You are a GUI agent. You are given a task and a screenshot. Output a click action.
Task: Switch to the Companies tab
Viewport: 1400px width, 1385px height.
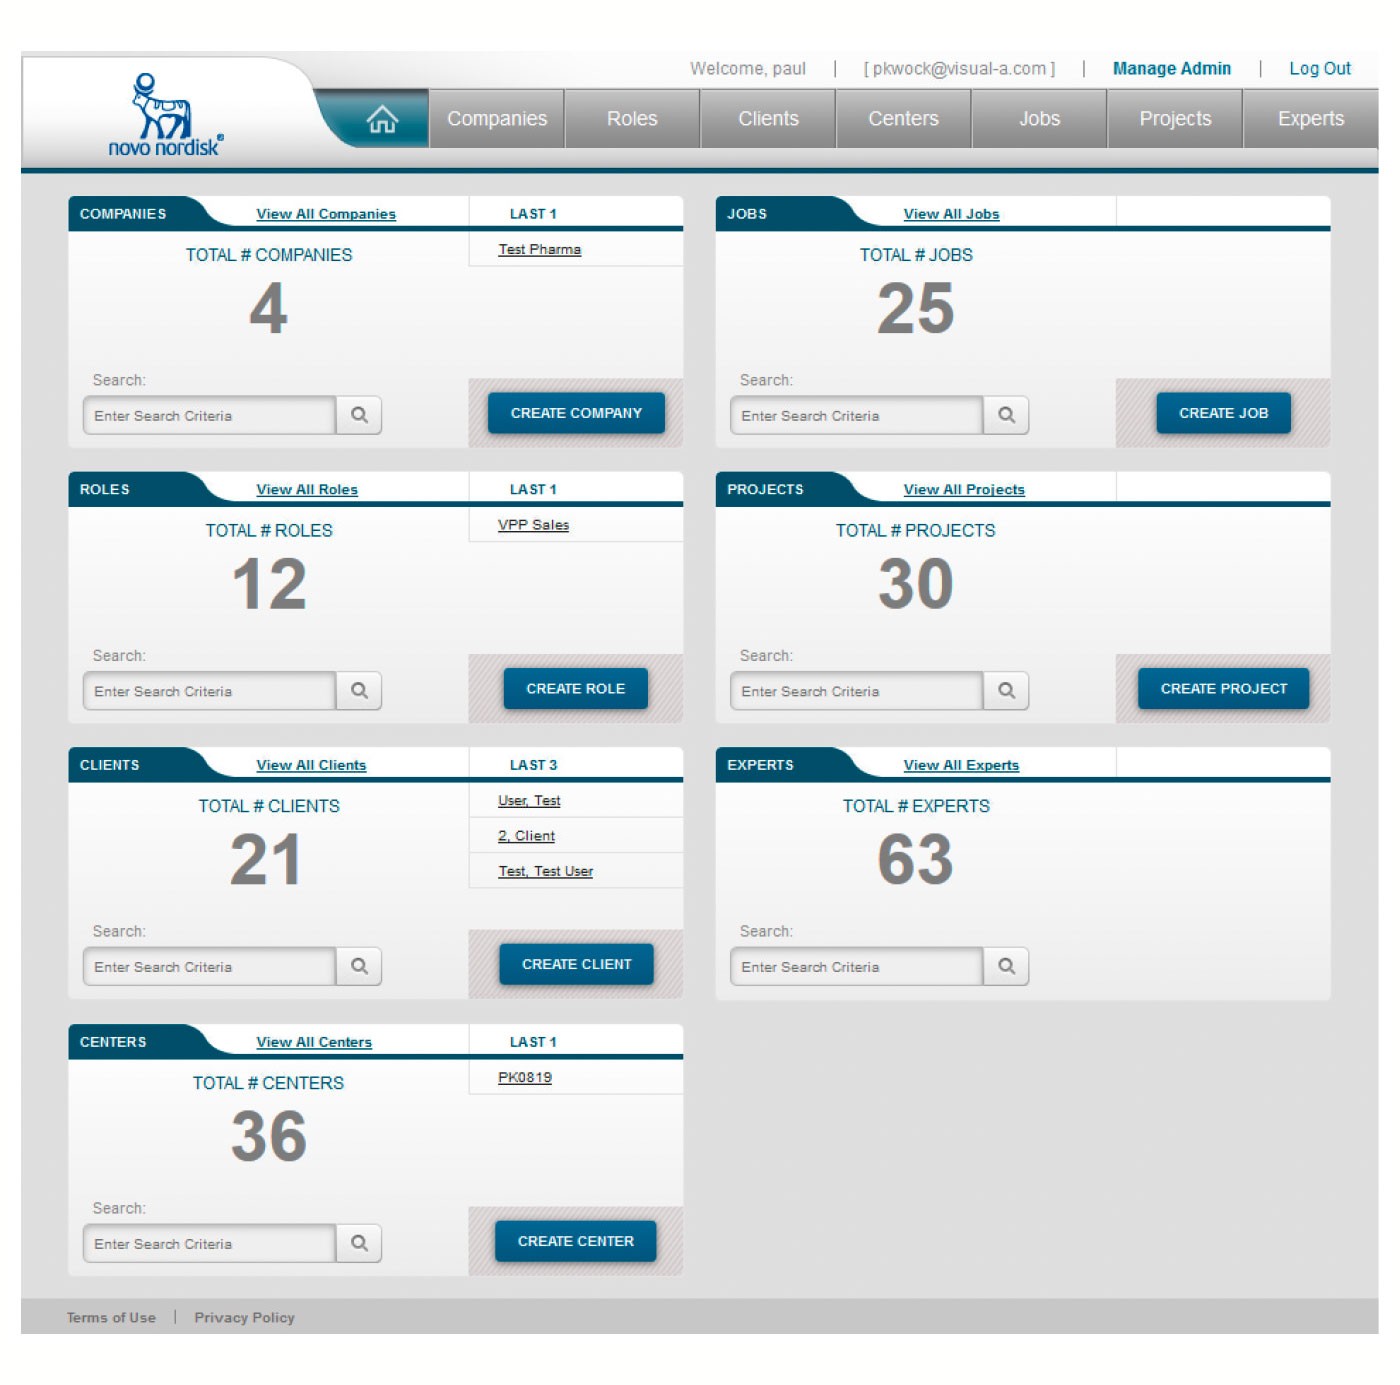click(x=497, y=118)
